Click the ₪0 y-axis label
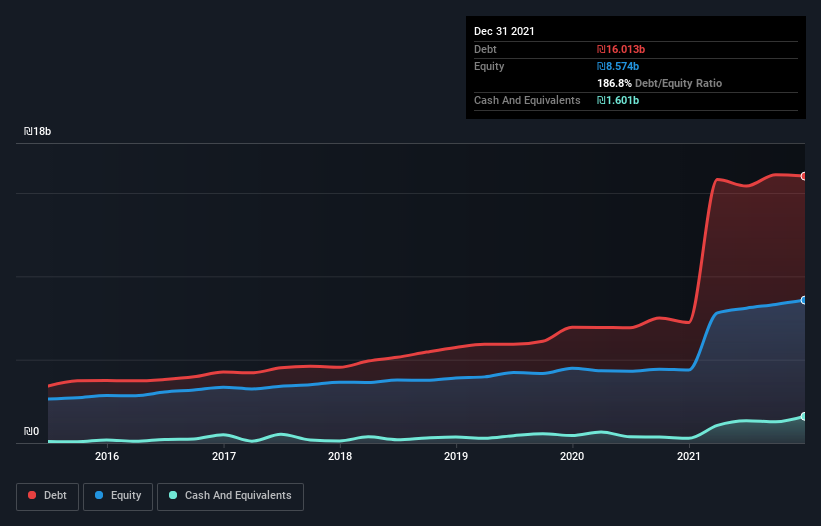Screen dimensions: 821x526 point(31,431)
